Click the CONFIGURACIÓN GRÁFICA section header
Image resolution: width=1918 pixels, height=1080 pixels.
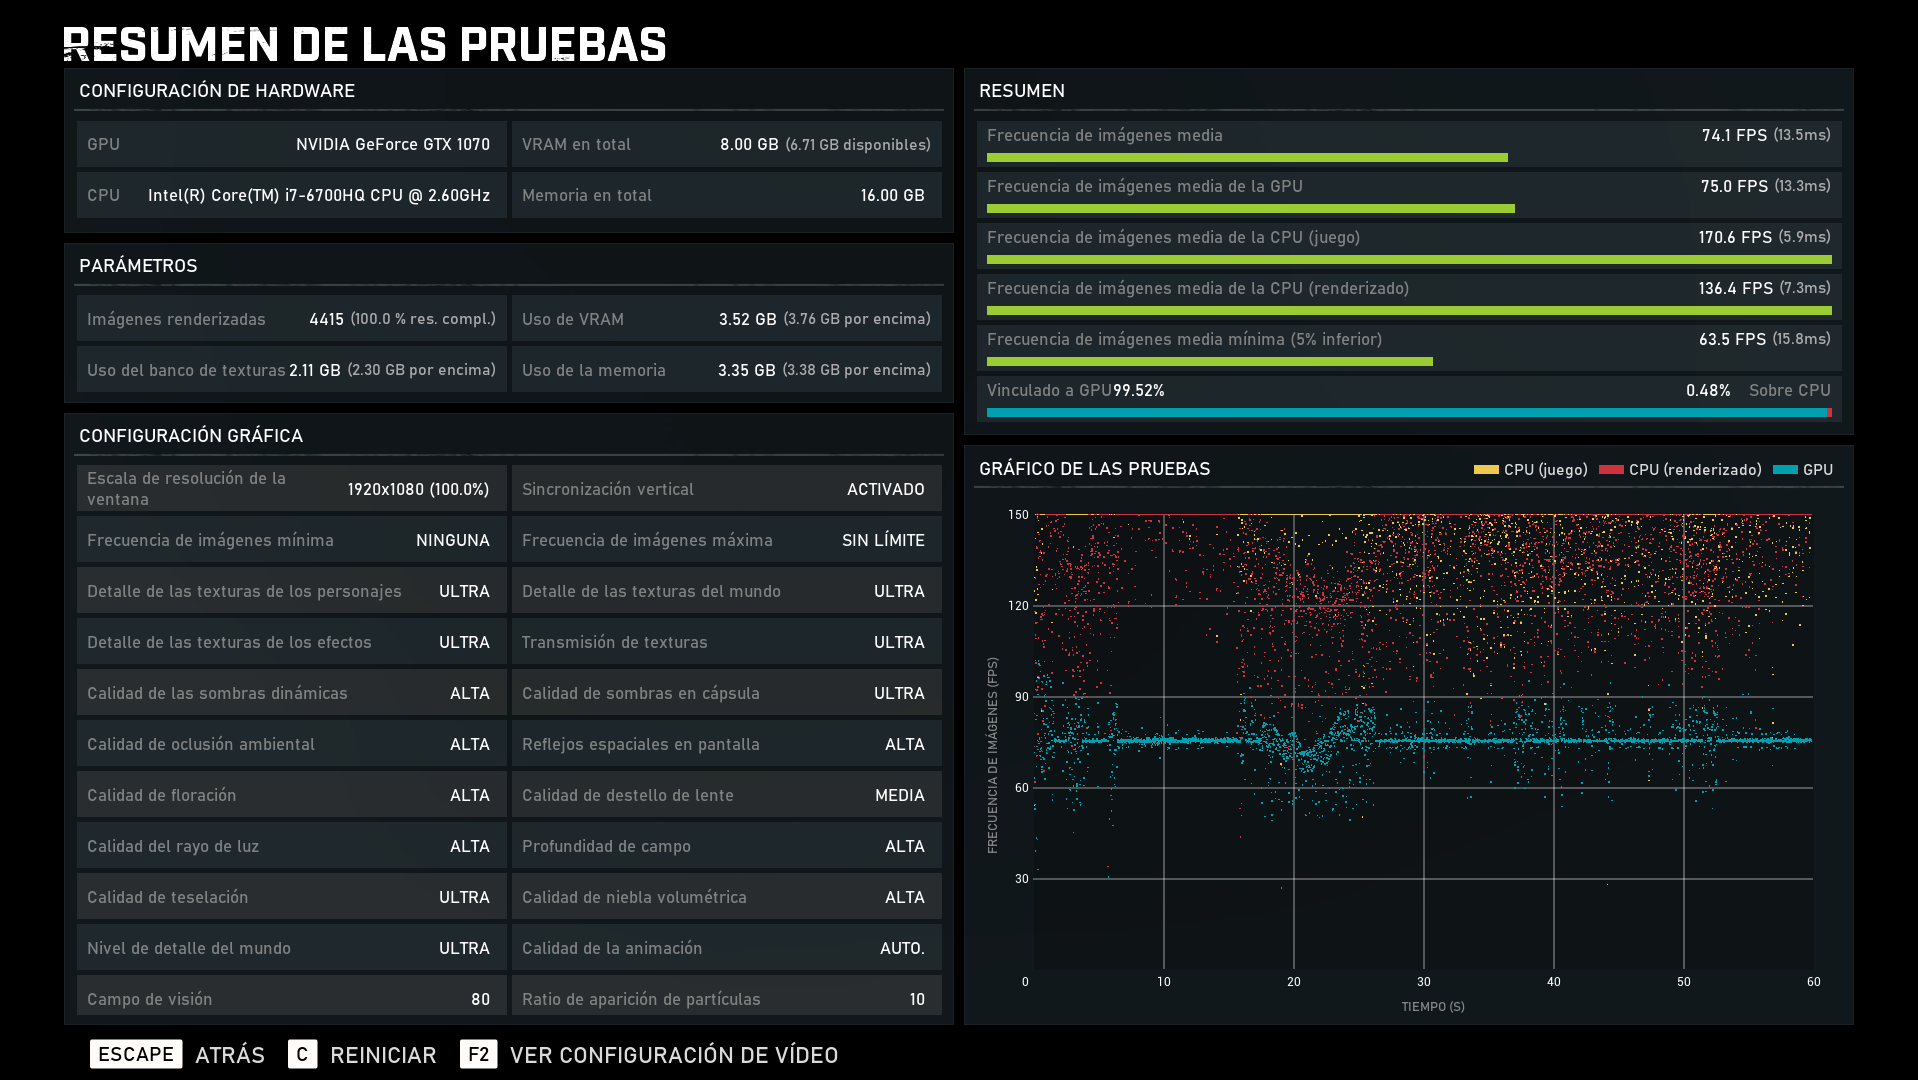click(191, 436)
